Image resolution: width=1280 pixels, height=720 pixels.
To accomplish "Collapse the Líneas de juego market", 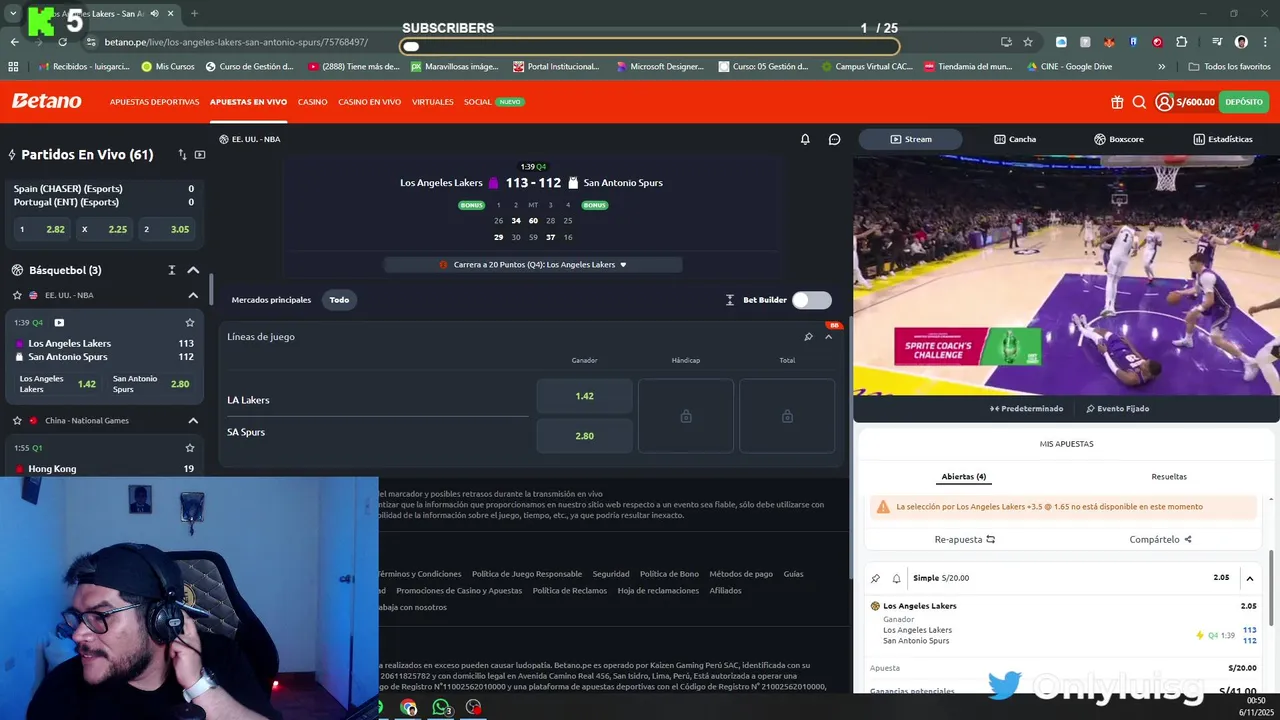I will (x=828, y=337).
